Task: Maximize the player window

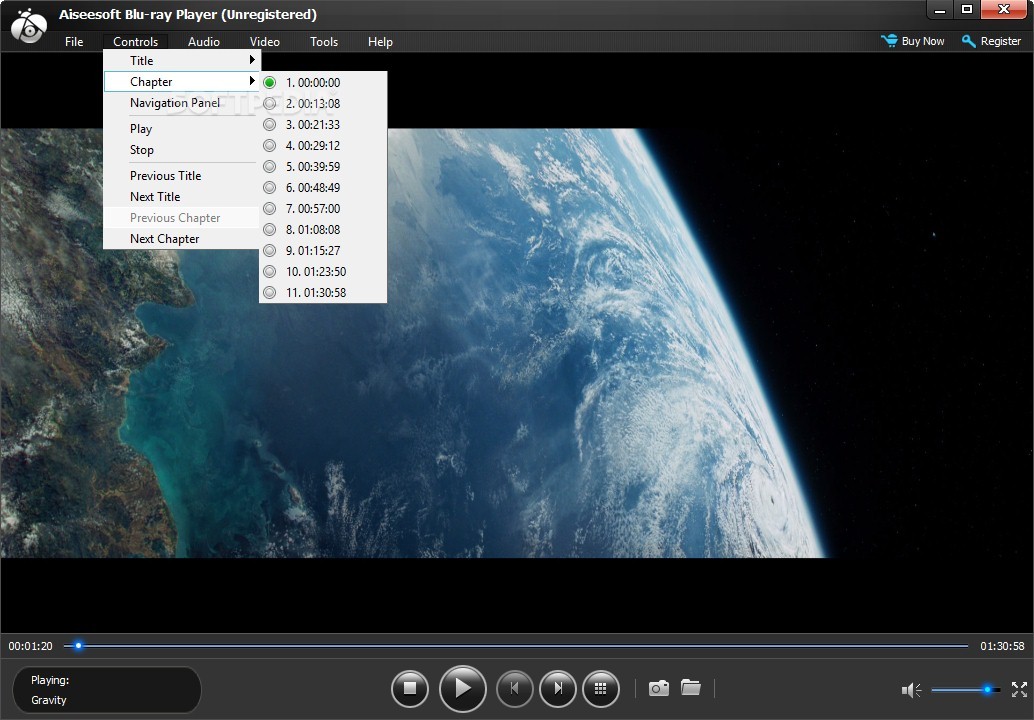Action: 967,10
